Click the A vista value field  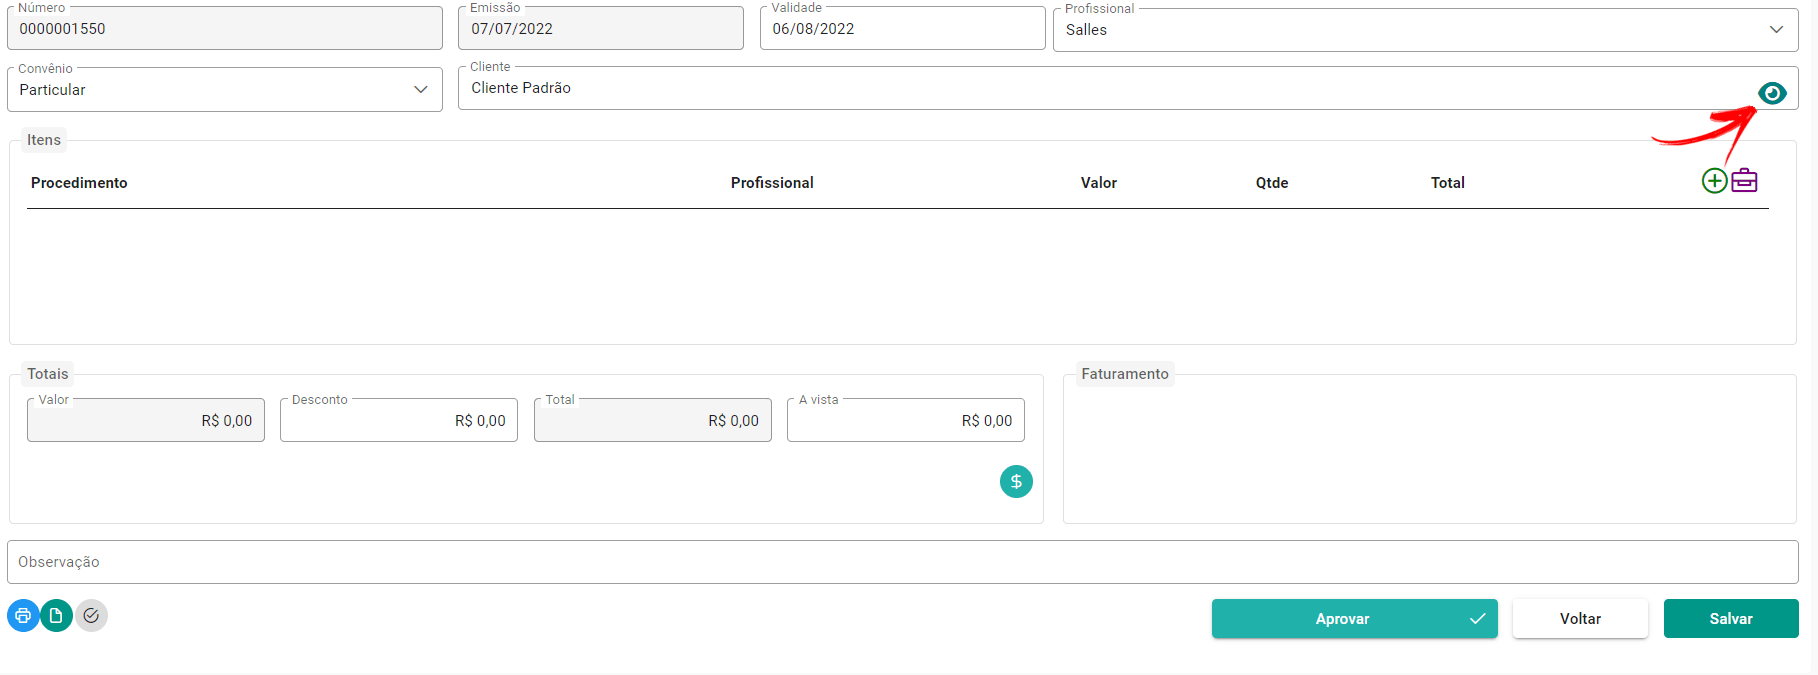(x=906, y=420)
